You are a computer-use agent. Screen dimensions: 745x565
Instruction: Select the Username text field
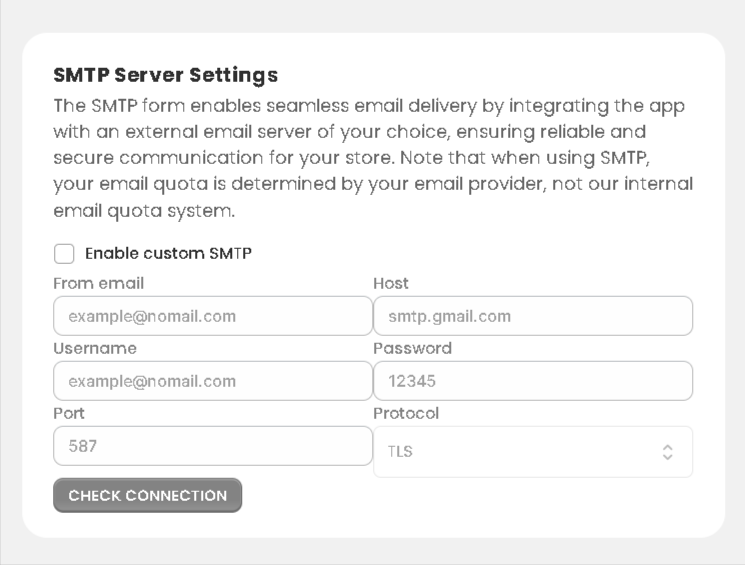tap(212, 381)
